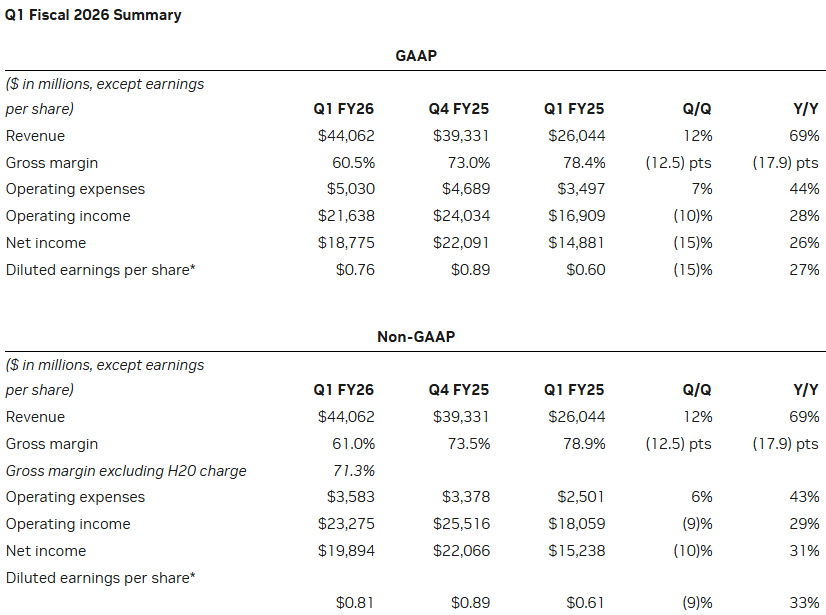The image size is (826, 615).
Task: Click Non-GAAP Q1 FY25 gross margin 78.9%
Action: (583, 444)
